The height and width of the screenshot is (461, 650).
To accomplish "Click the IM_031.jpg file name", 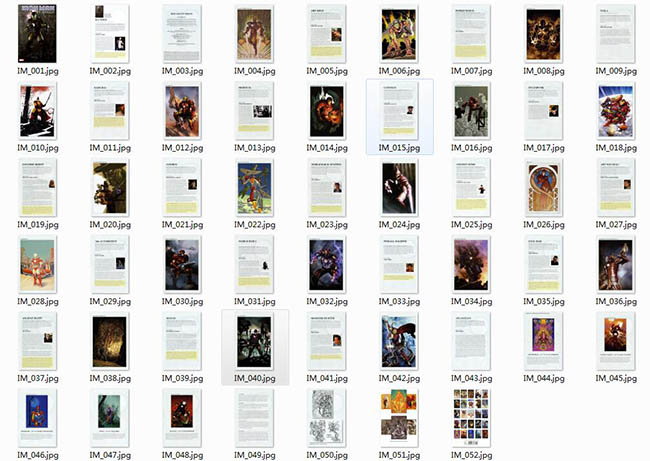I will [x=255, y=302].
